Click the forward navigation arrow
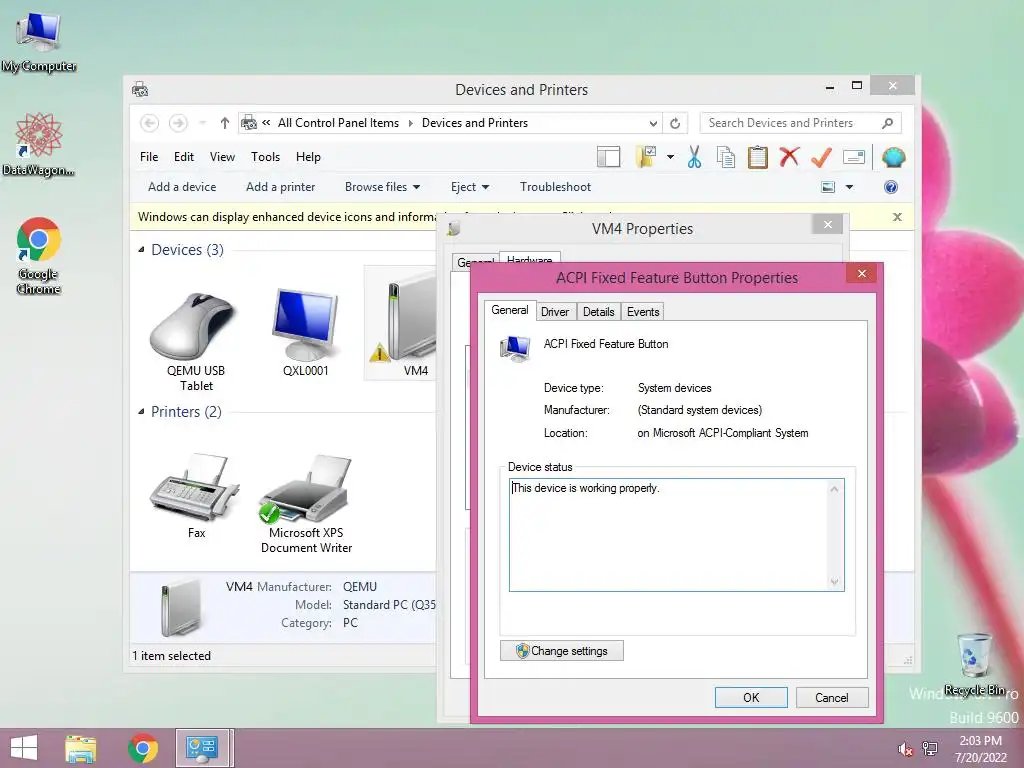 coord(178,123)
